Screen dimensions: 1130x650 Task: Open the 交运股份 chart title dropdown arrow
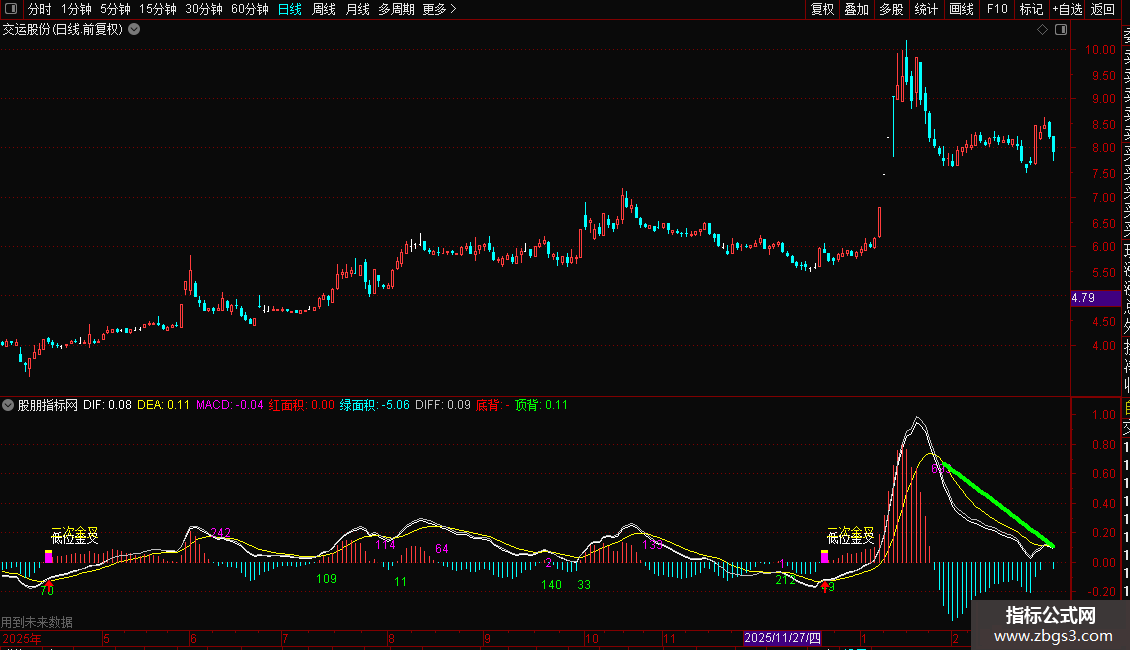pos(134,30)
